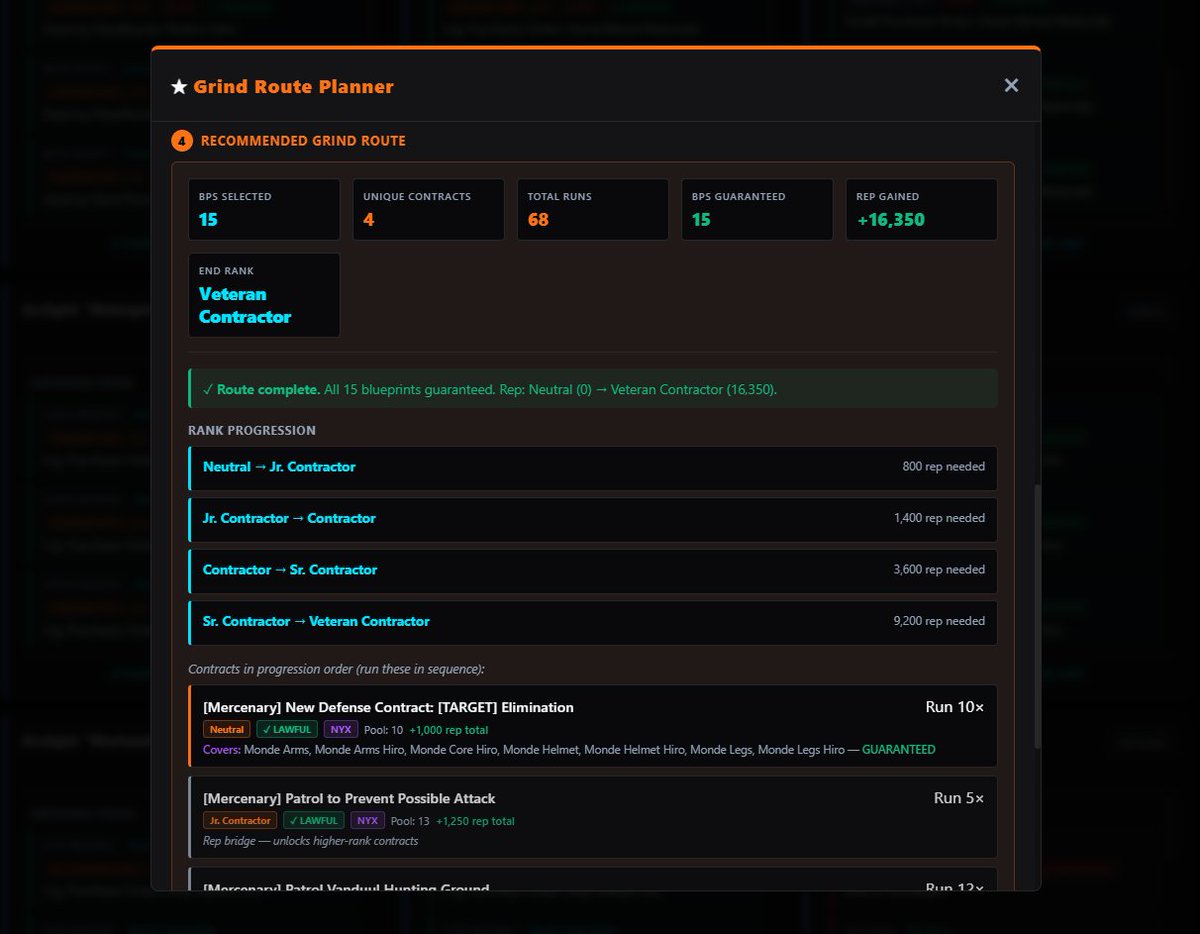Click the +1,000 rep total text
This screenshot has height=934, width=1200.
[x=449, y=730]
